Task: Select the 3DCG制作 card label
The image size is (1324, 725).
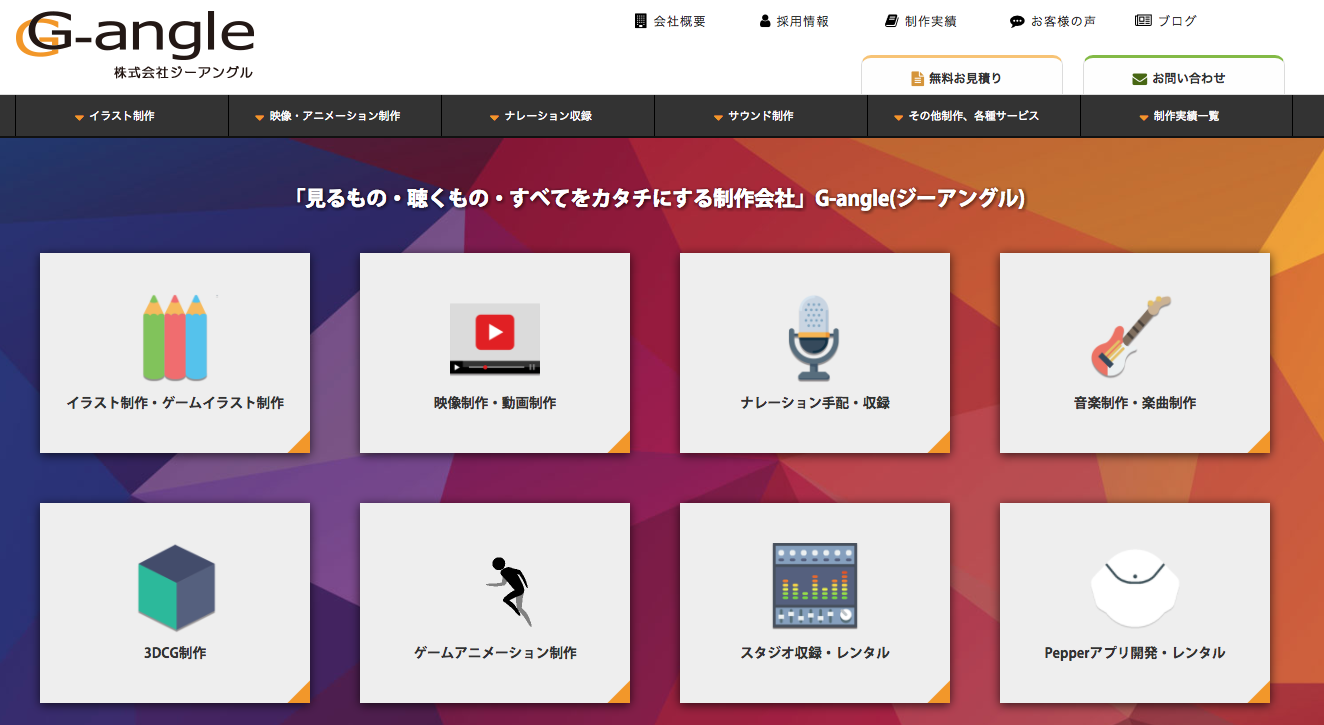Action: click(175, 653)
